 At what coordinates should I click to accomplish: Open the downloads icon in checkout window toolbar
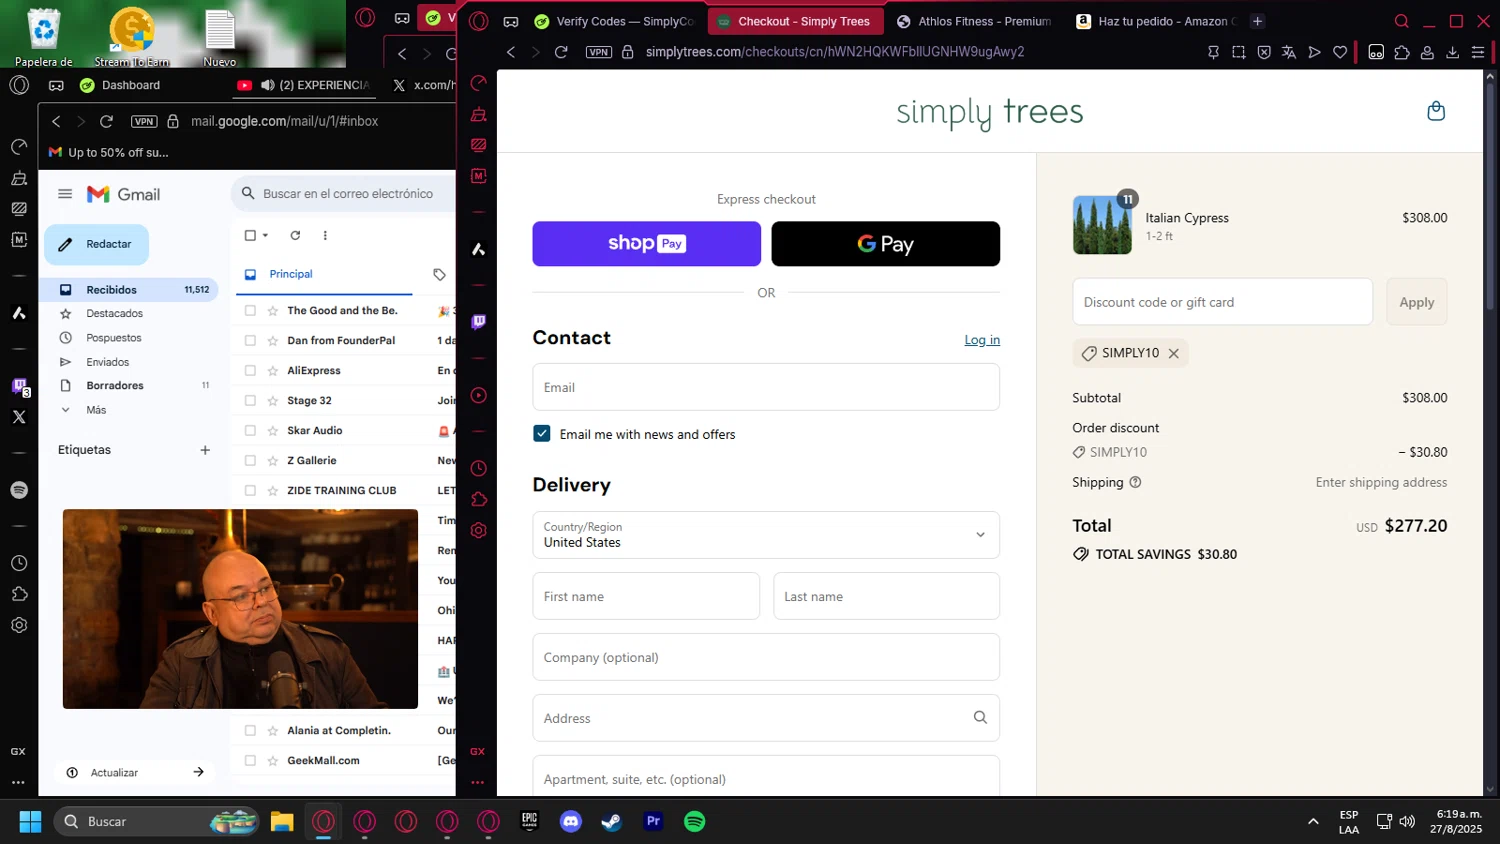[1453, 52]
